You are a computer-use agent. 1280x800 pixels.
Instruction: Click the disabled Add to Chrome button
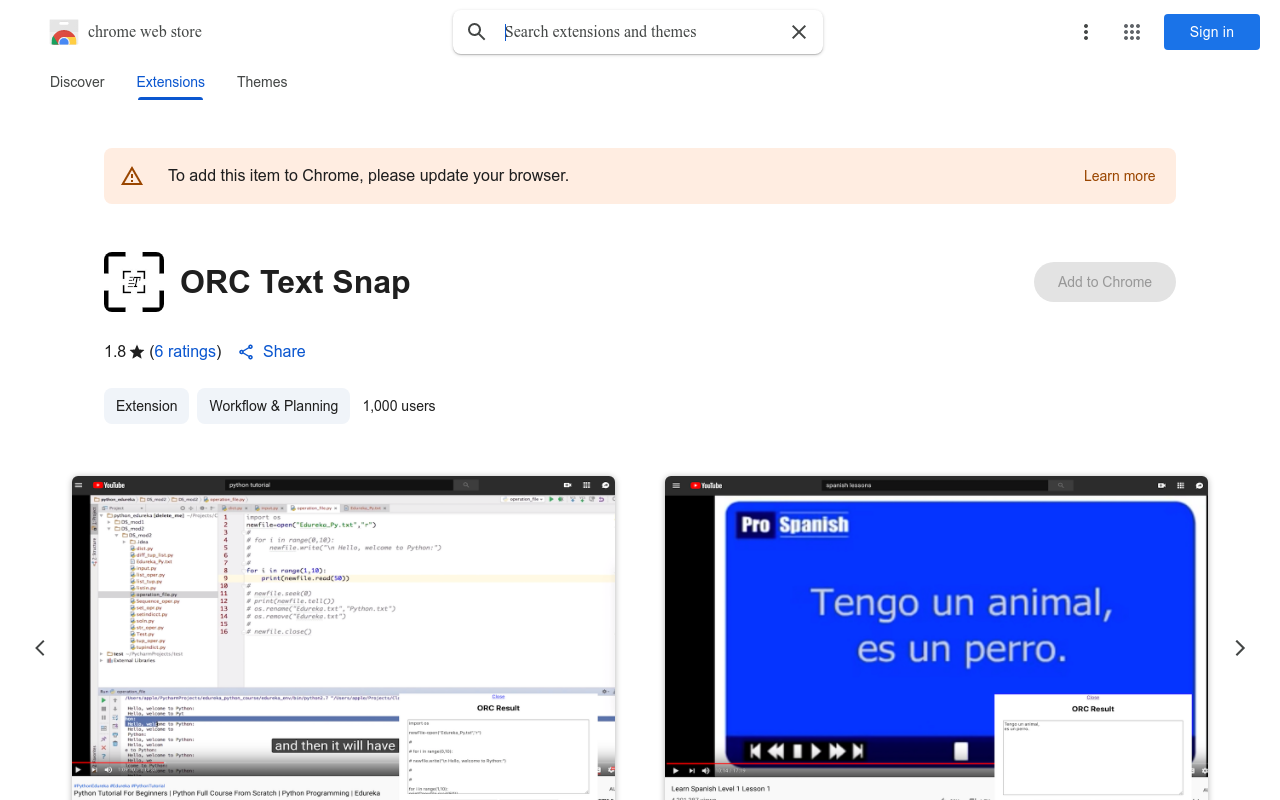(x=1105, y=282)
